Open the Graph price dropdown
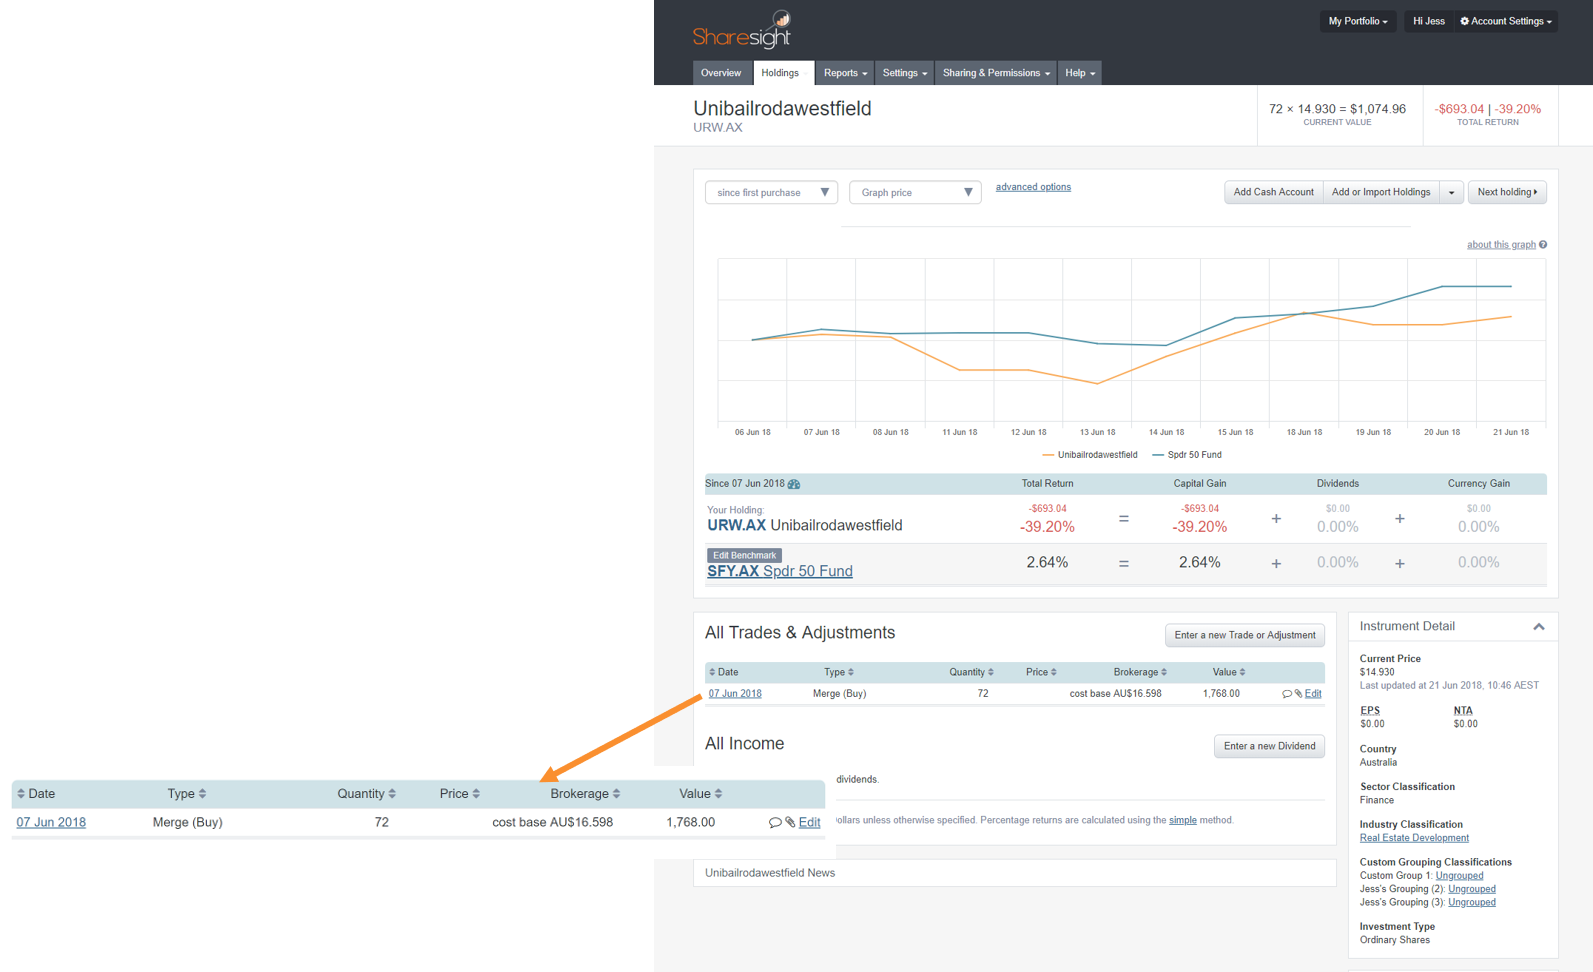Screen dimensions: 1593x972 point(915,192)
